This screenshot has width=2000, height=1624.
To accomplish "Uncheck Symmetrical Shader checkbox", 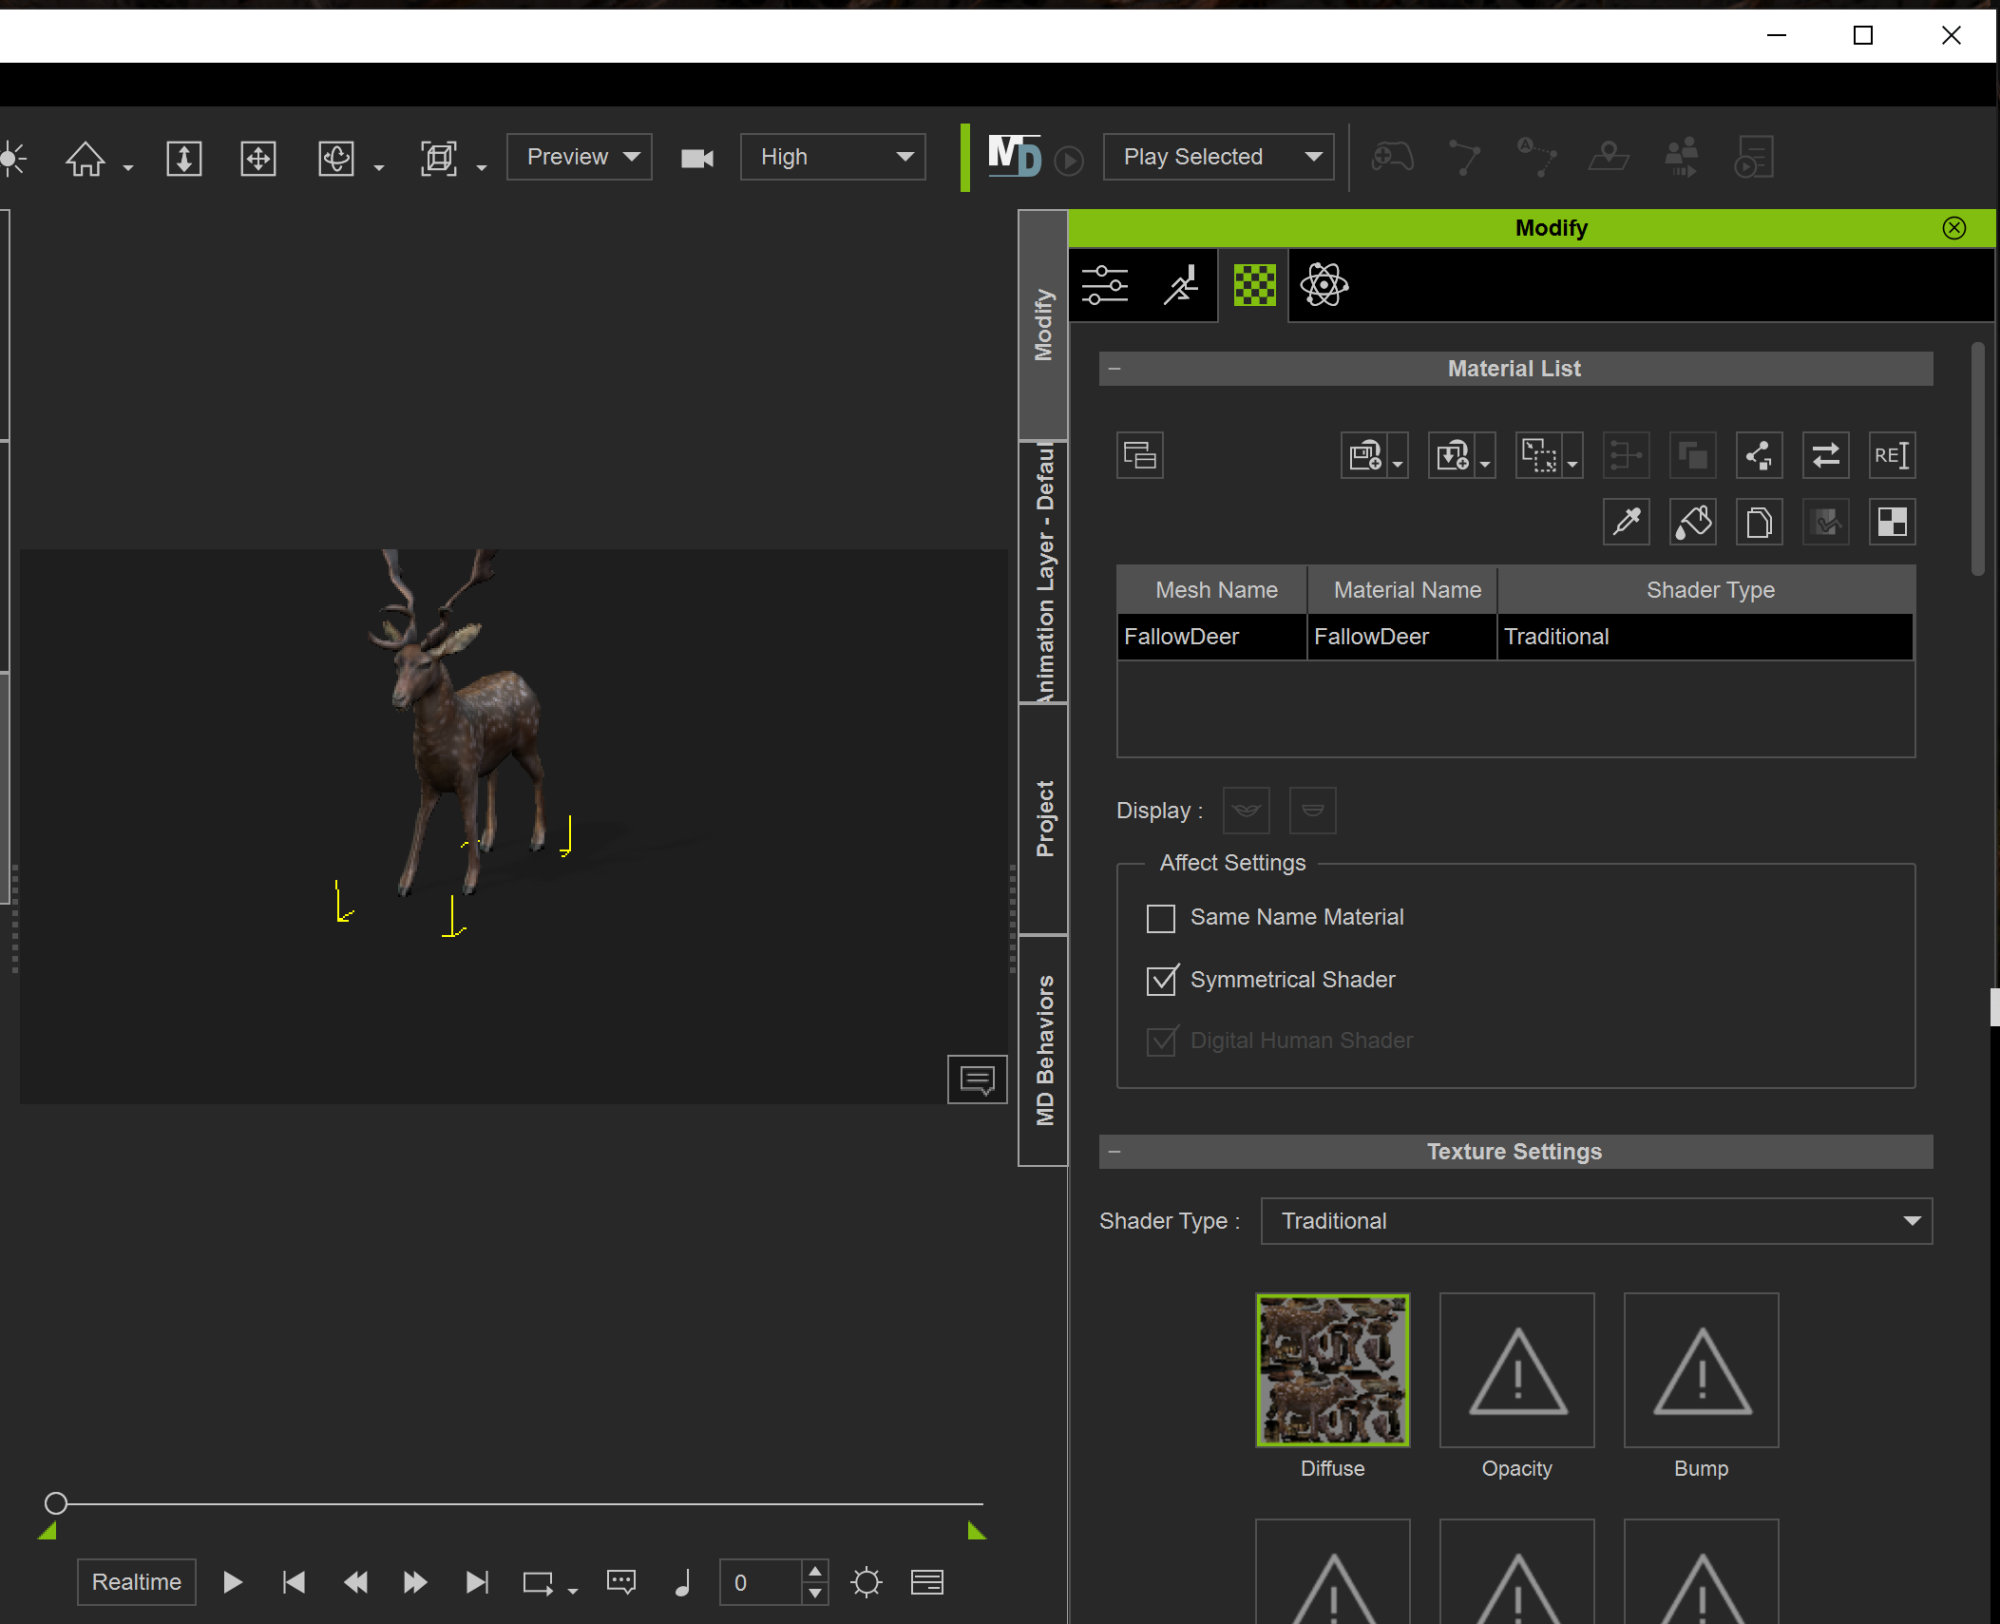I will pos(1161,980).
